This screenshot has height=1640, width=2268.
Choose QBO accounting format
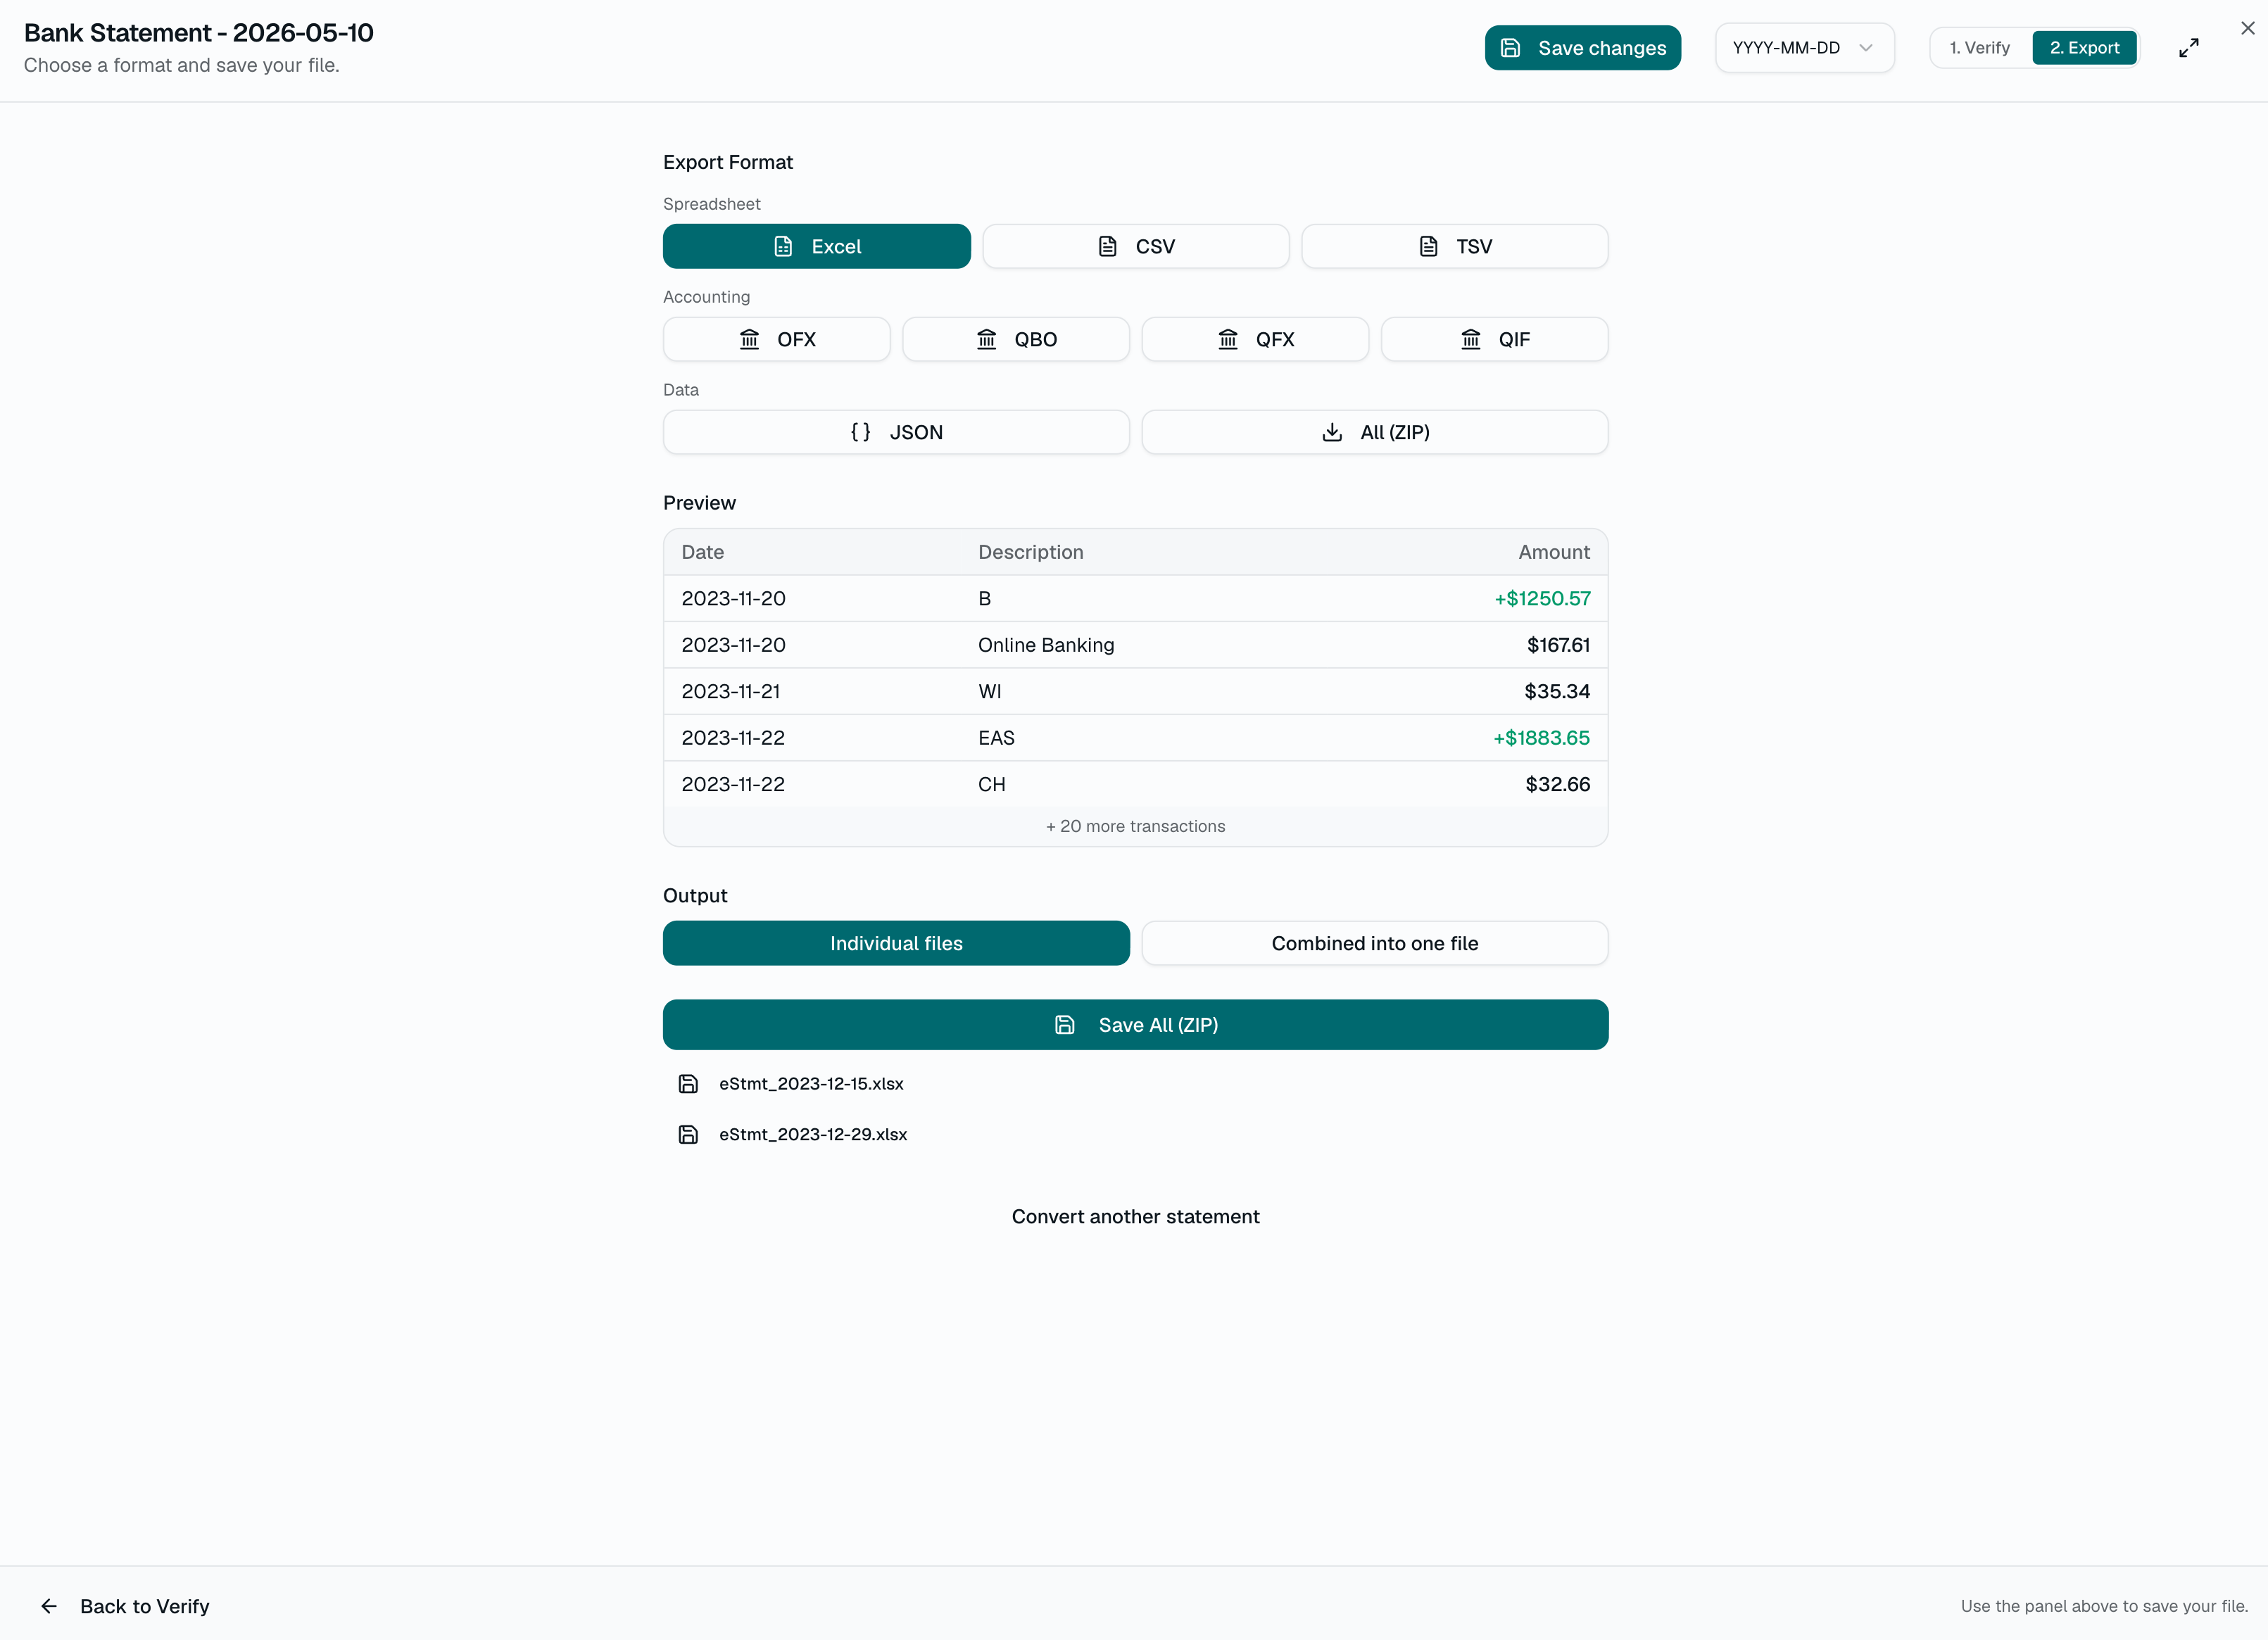pyautogui.click(x=1016, y=339)
